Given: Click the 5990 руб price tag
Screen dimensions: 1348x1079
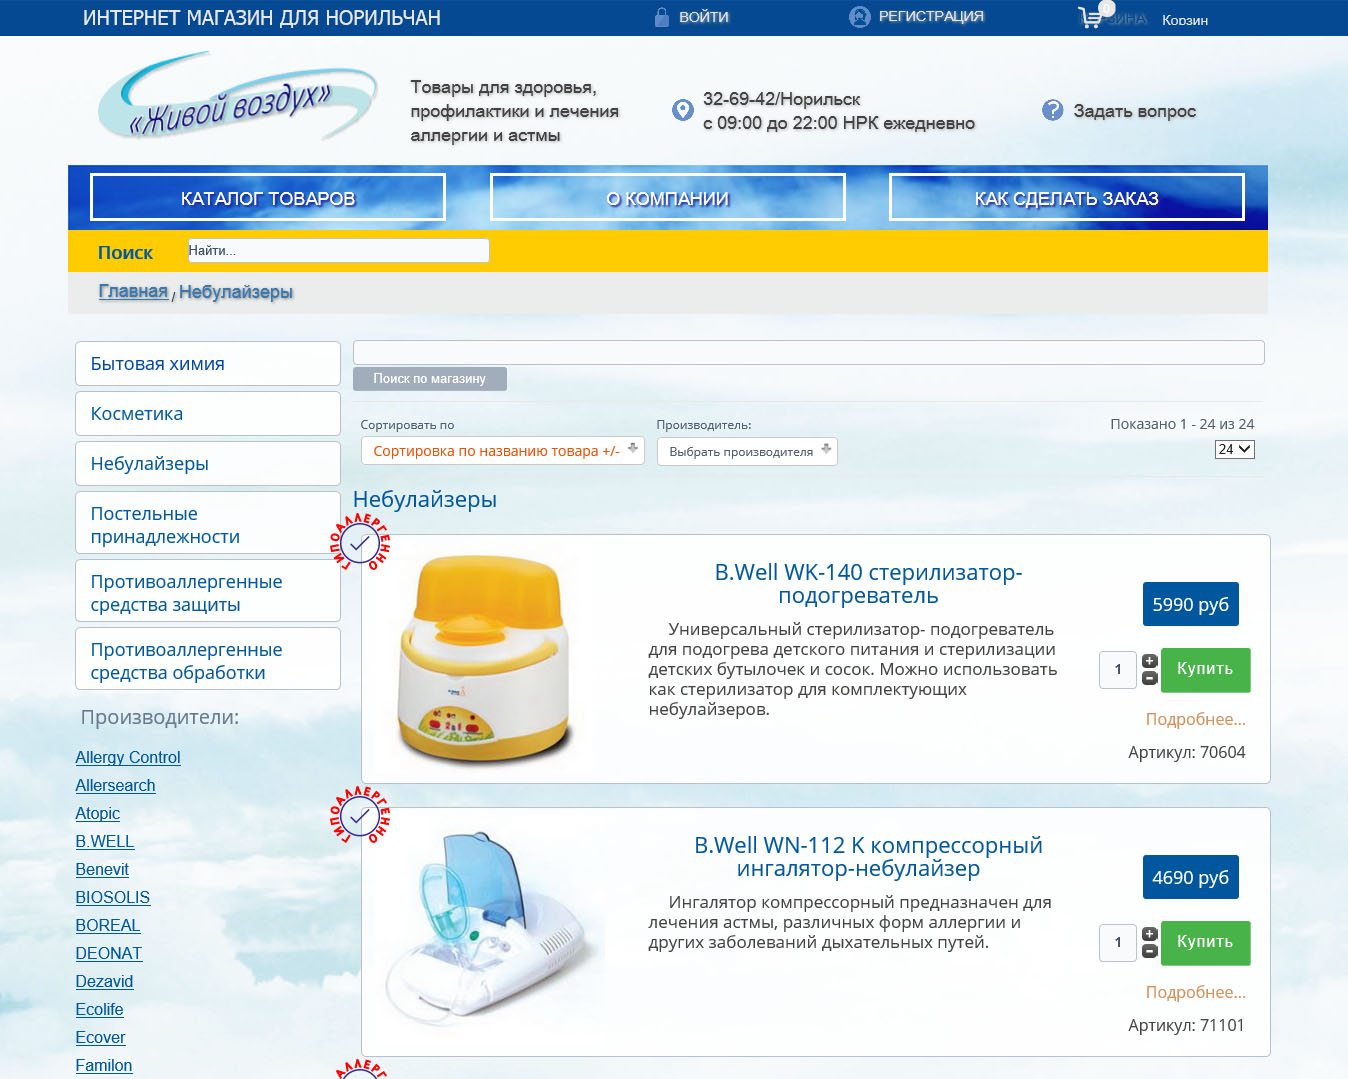Looking at the screenshot, I should pyautogui.click(x=1191, y=604).
